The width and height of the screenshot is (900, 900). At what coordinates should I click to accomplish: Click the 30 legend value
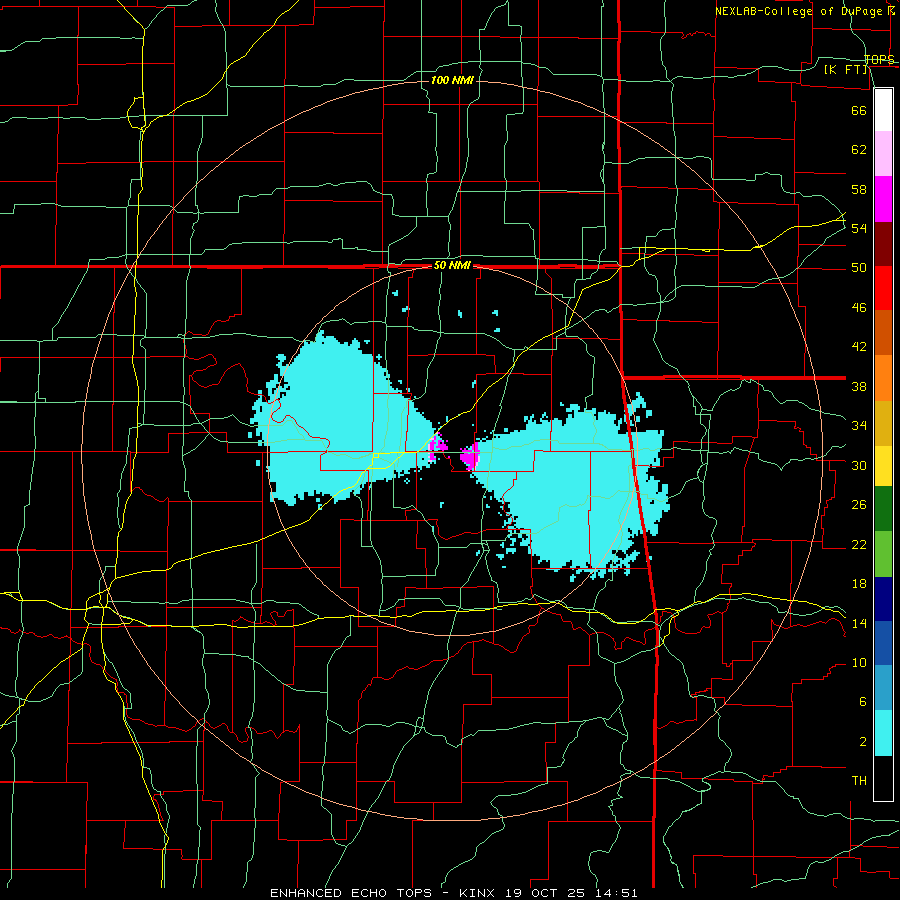[859, 465]
